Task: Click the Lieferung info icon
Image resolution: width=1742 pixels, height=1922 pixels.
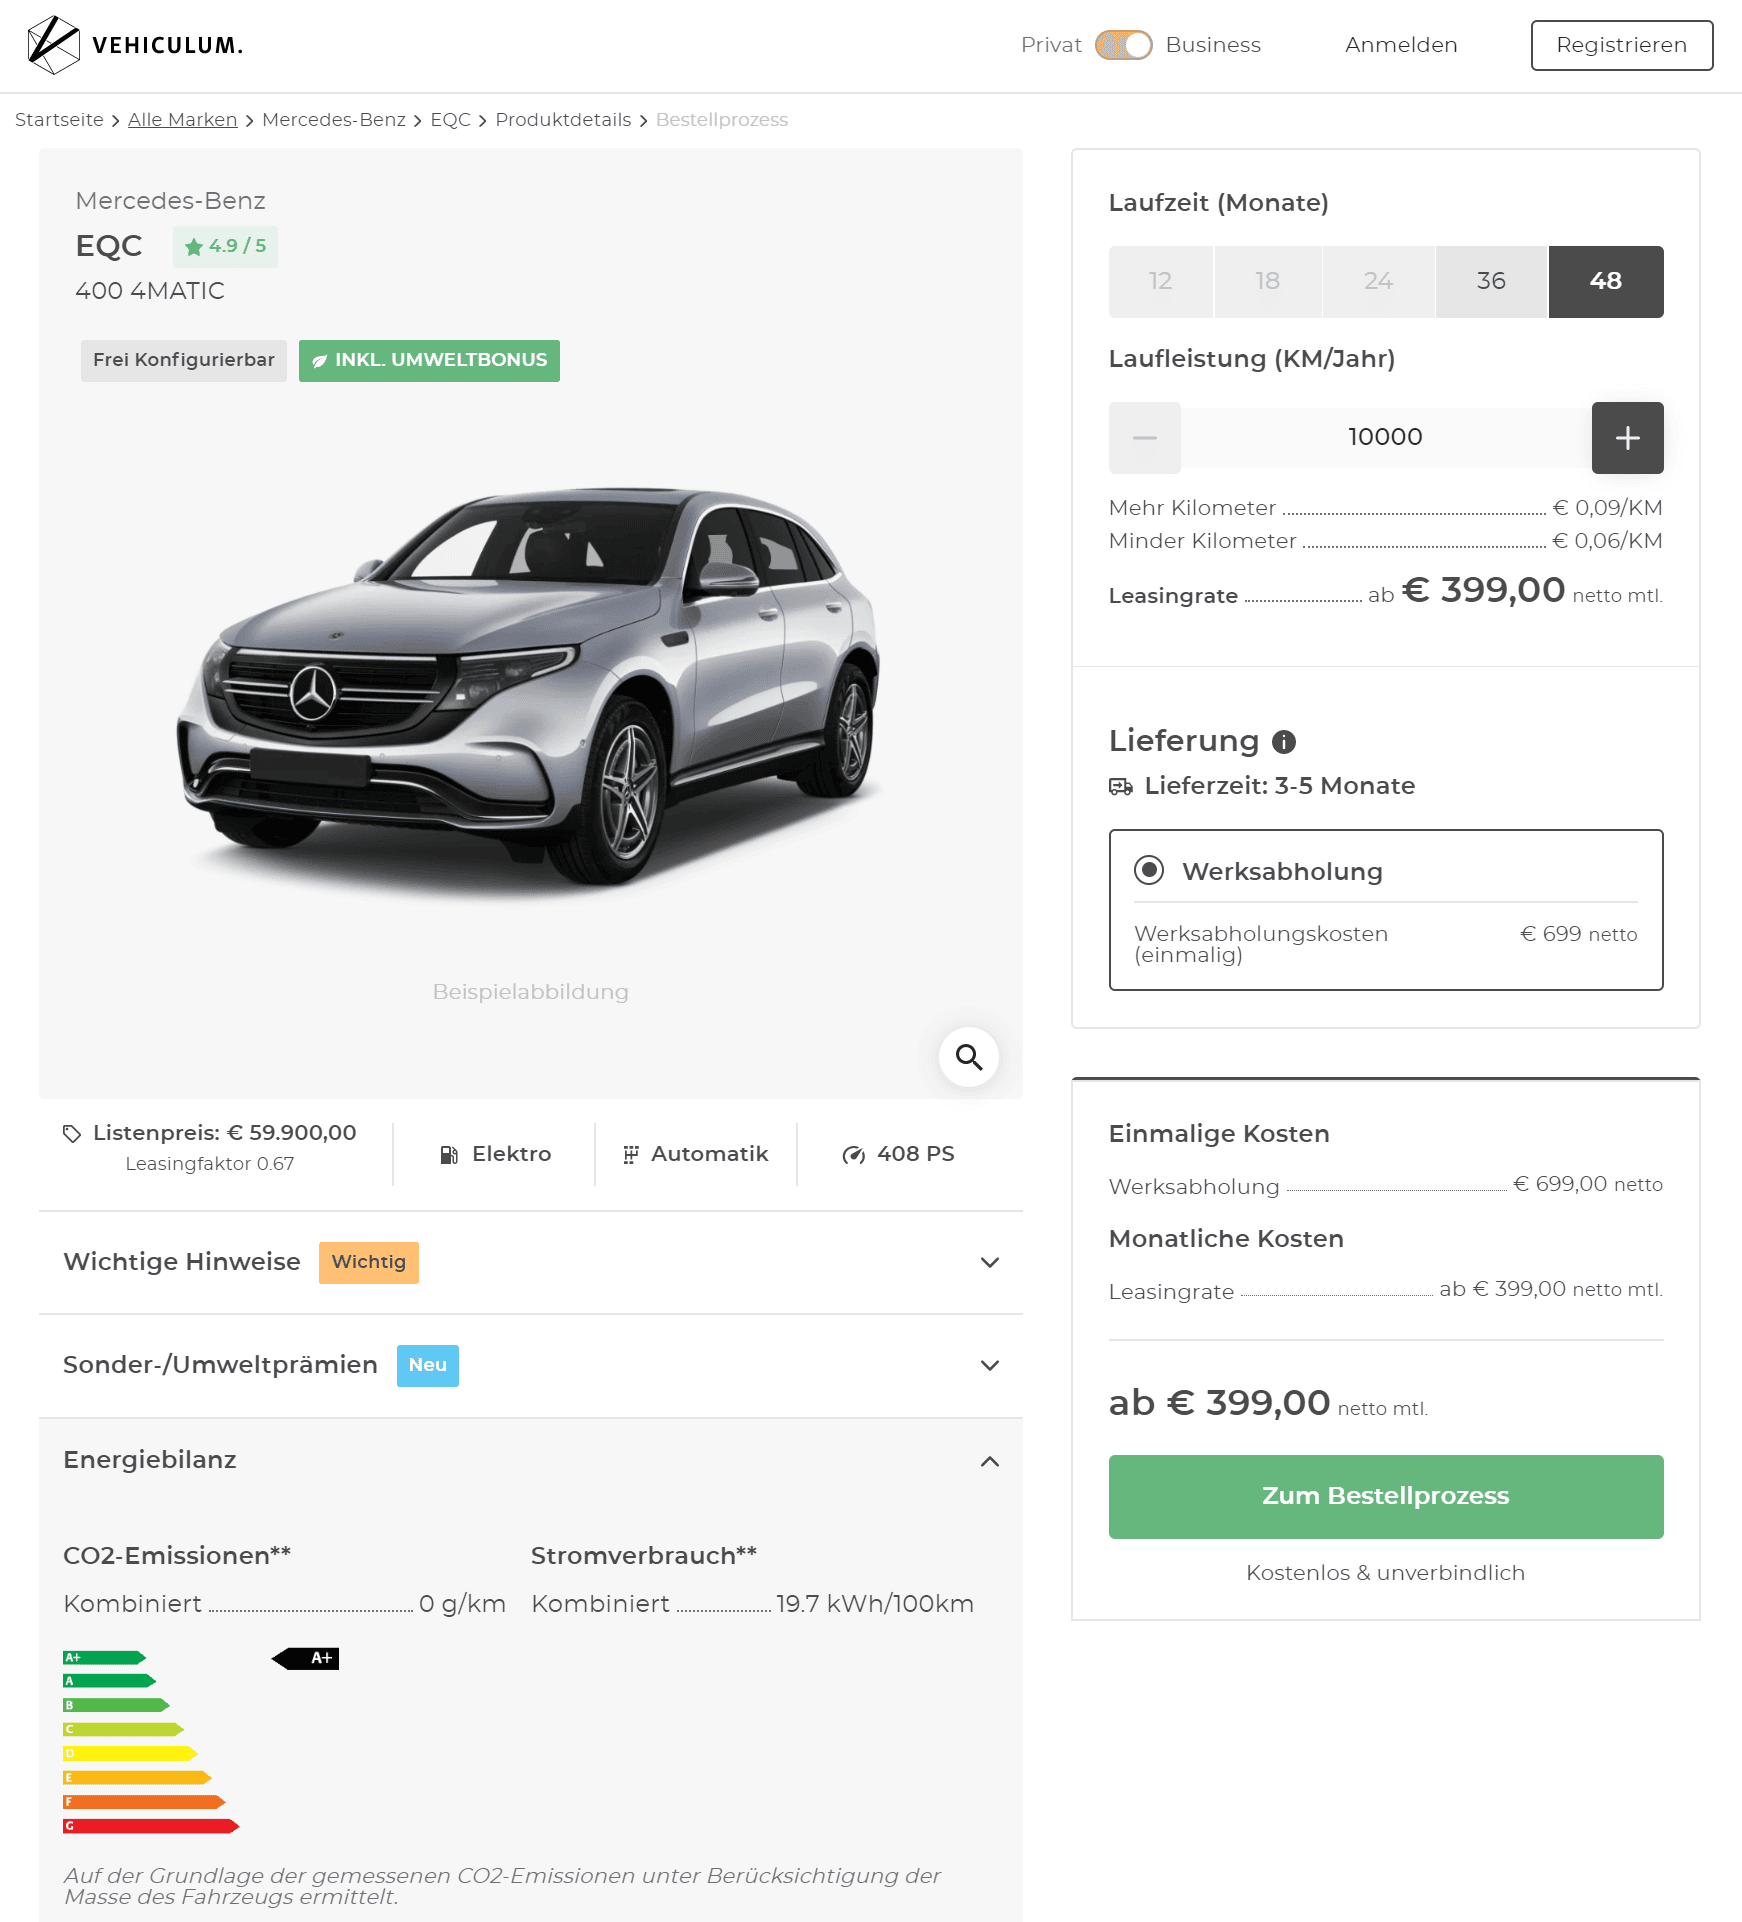Action: (x=1284, y=741)
